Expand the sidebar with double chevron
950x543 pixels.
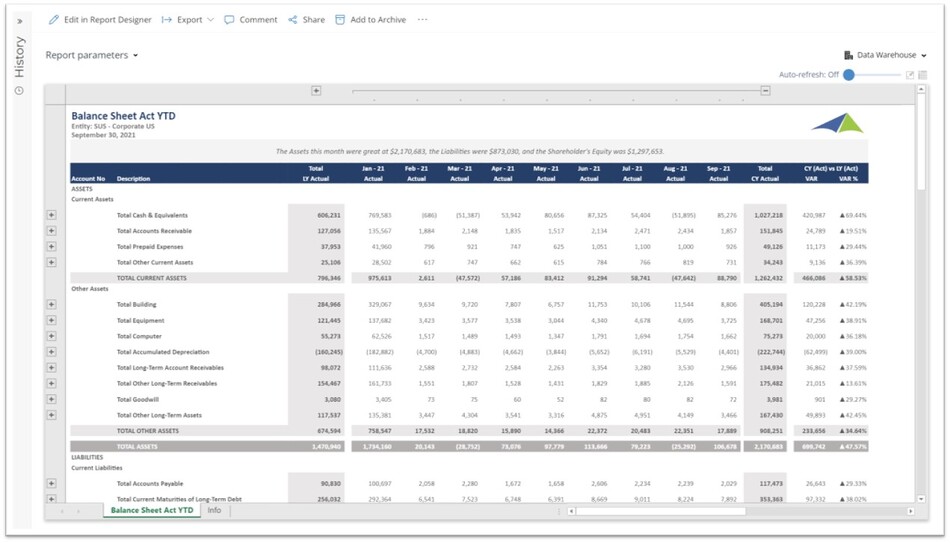[19, 21]
